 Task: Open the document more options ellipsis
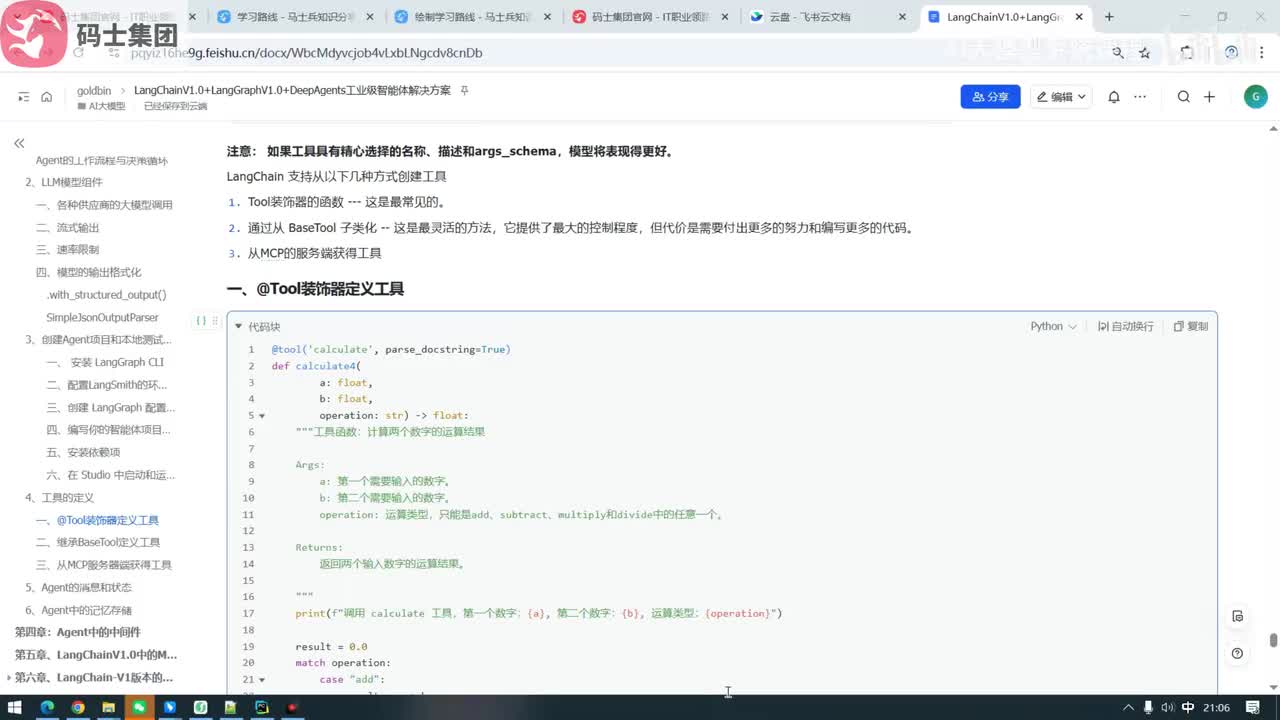click(x=1139, y=97)
